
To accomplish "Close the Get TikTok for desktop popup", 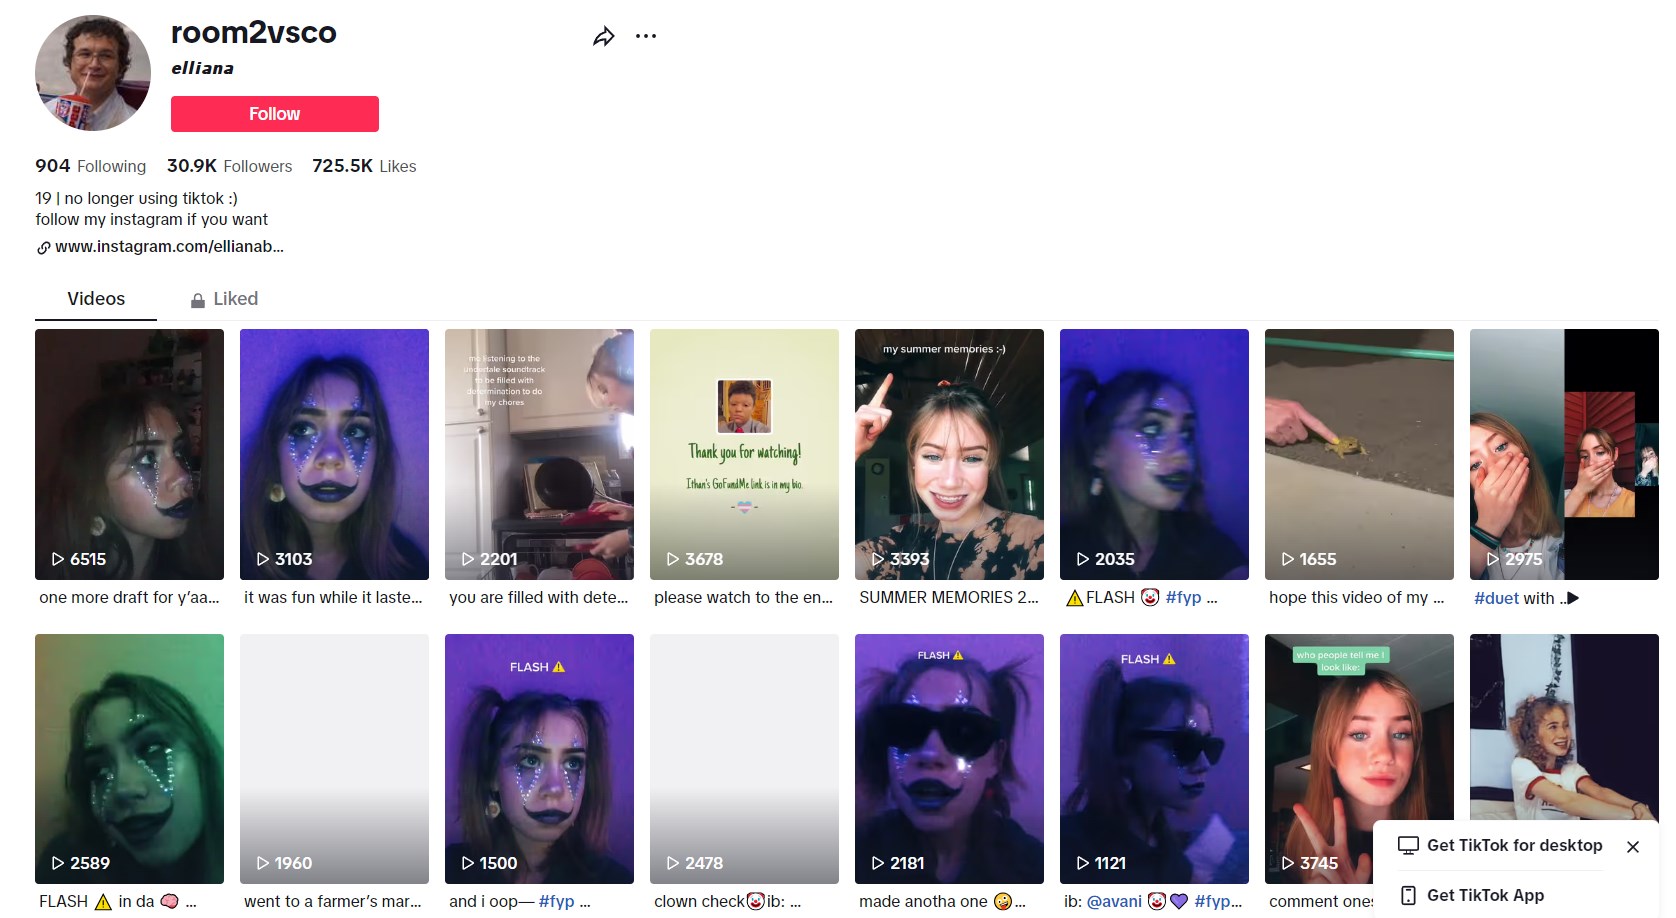I will pyautogui.click(x=1632, y=847).
